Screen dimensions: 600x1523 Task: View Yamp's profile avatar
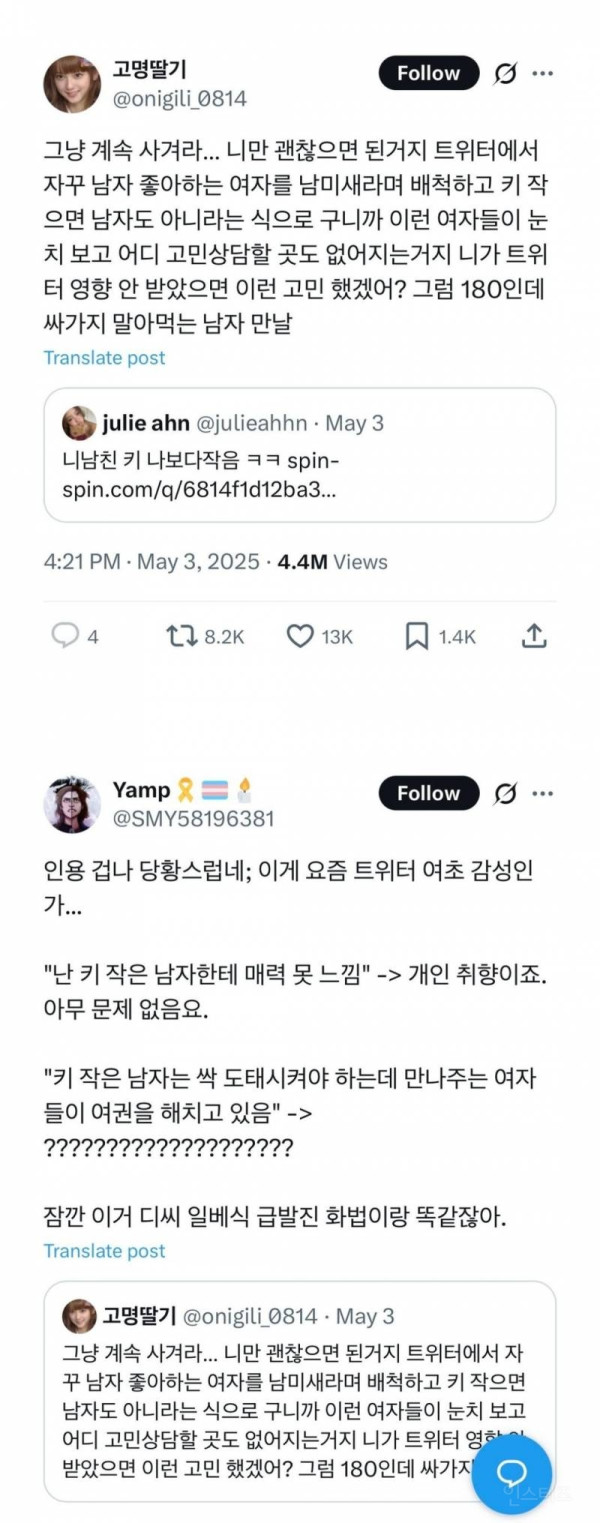[72, 804]
